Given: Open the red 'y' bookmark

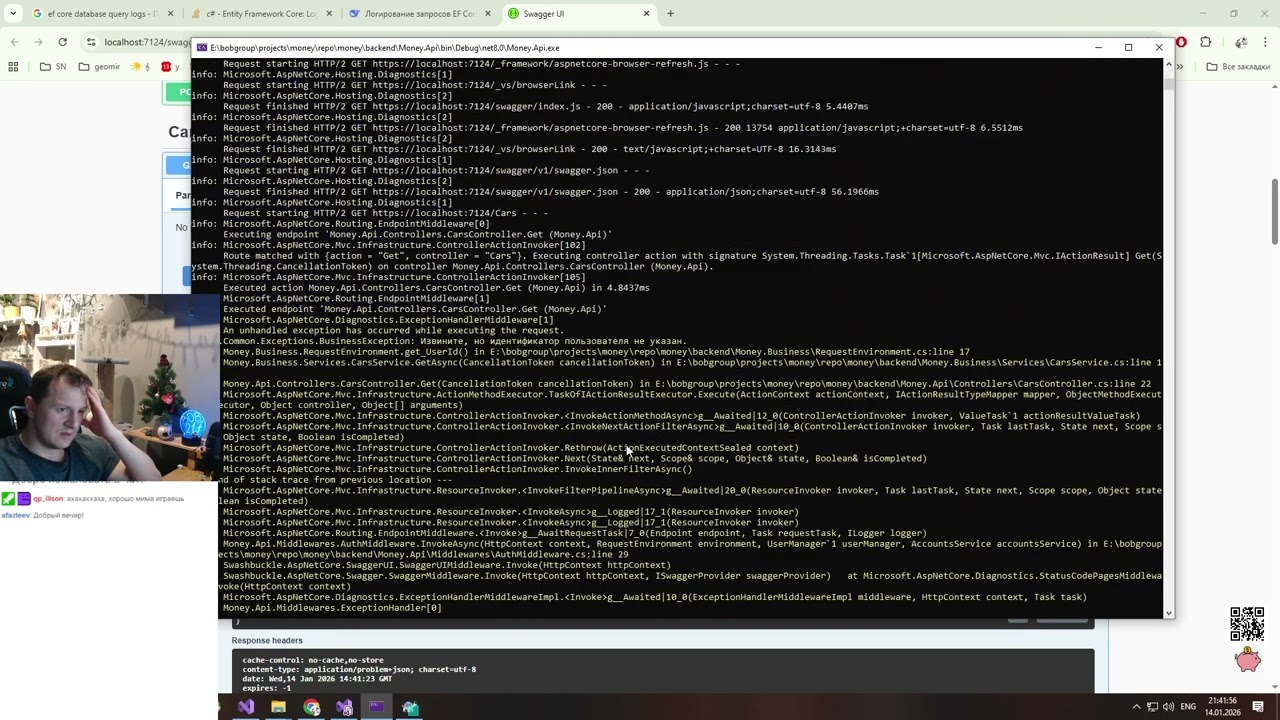Looking at the screenshot, I should coord(170,67).
